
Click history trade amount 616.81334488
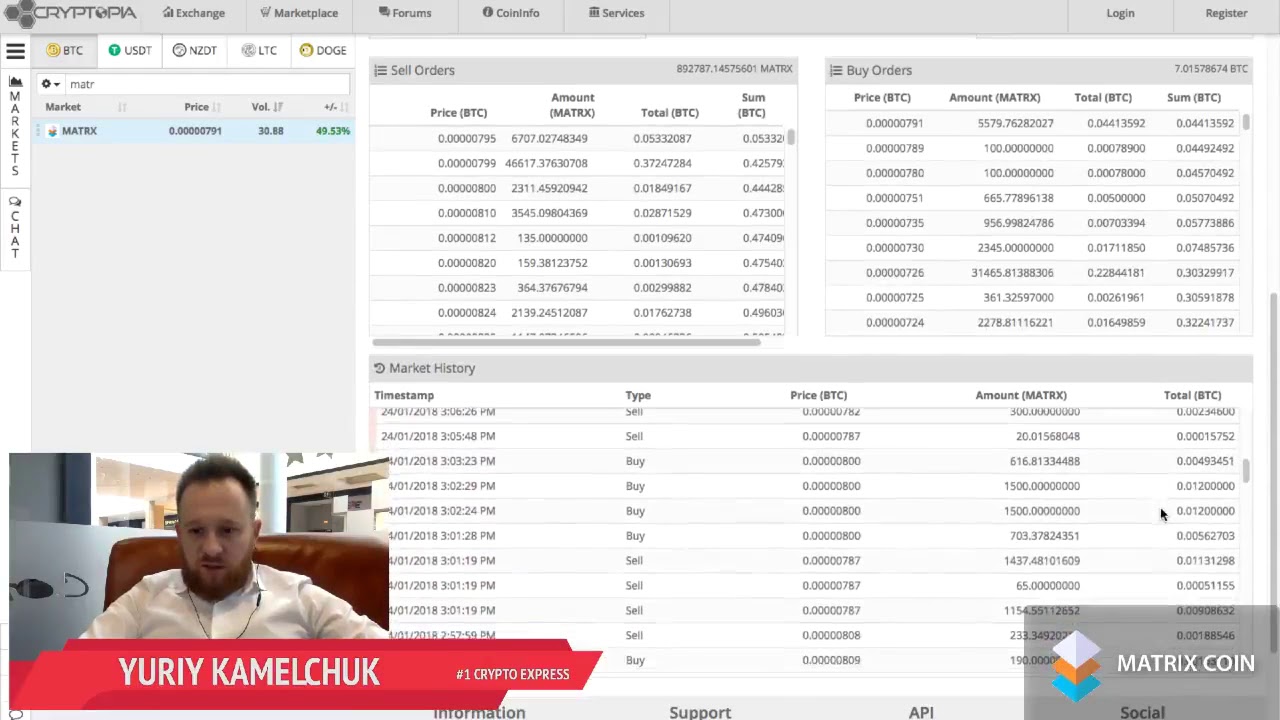[1045, 461]
